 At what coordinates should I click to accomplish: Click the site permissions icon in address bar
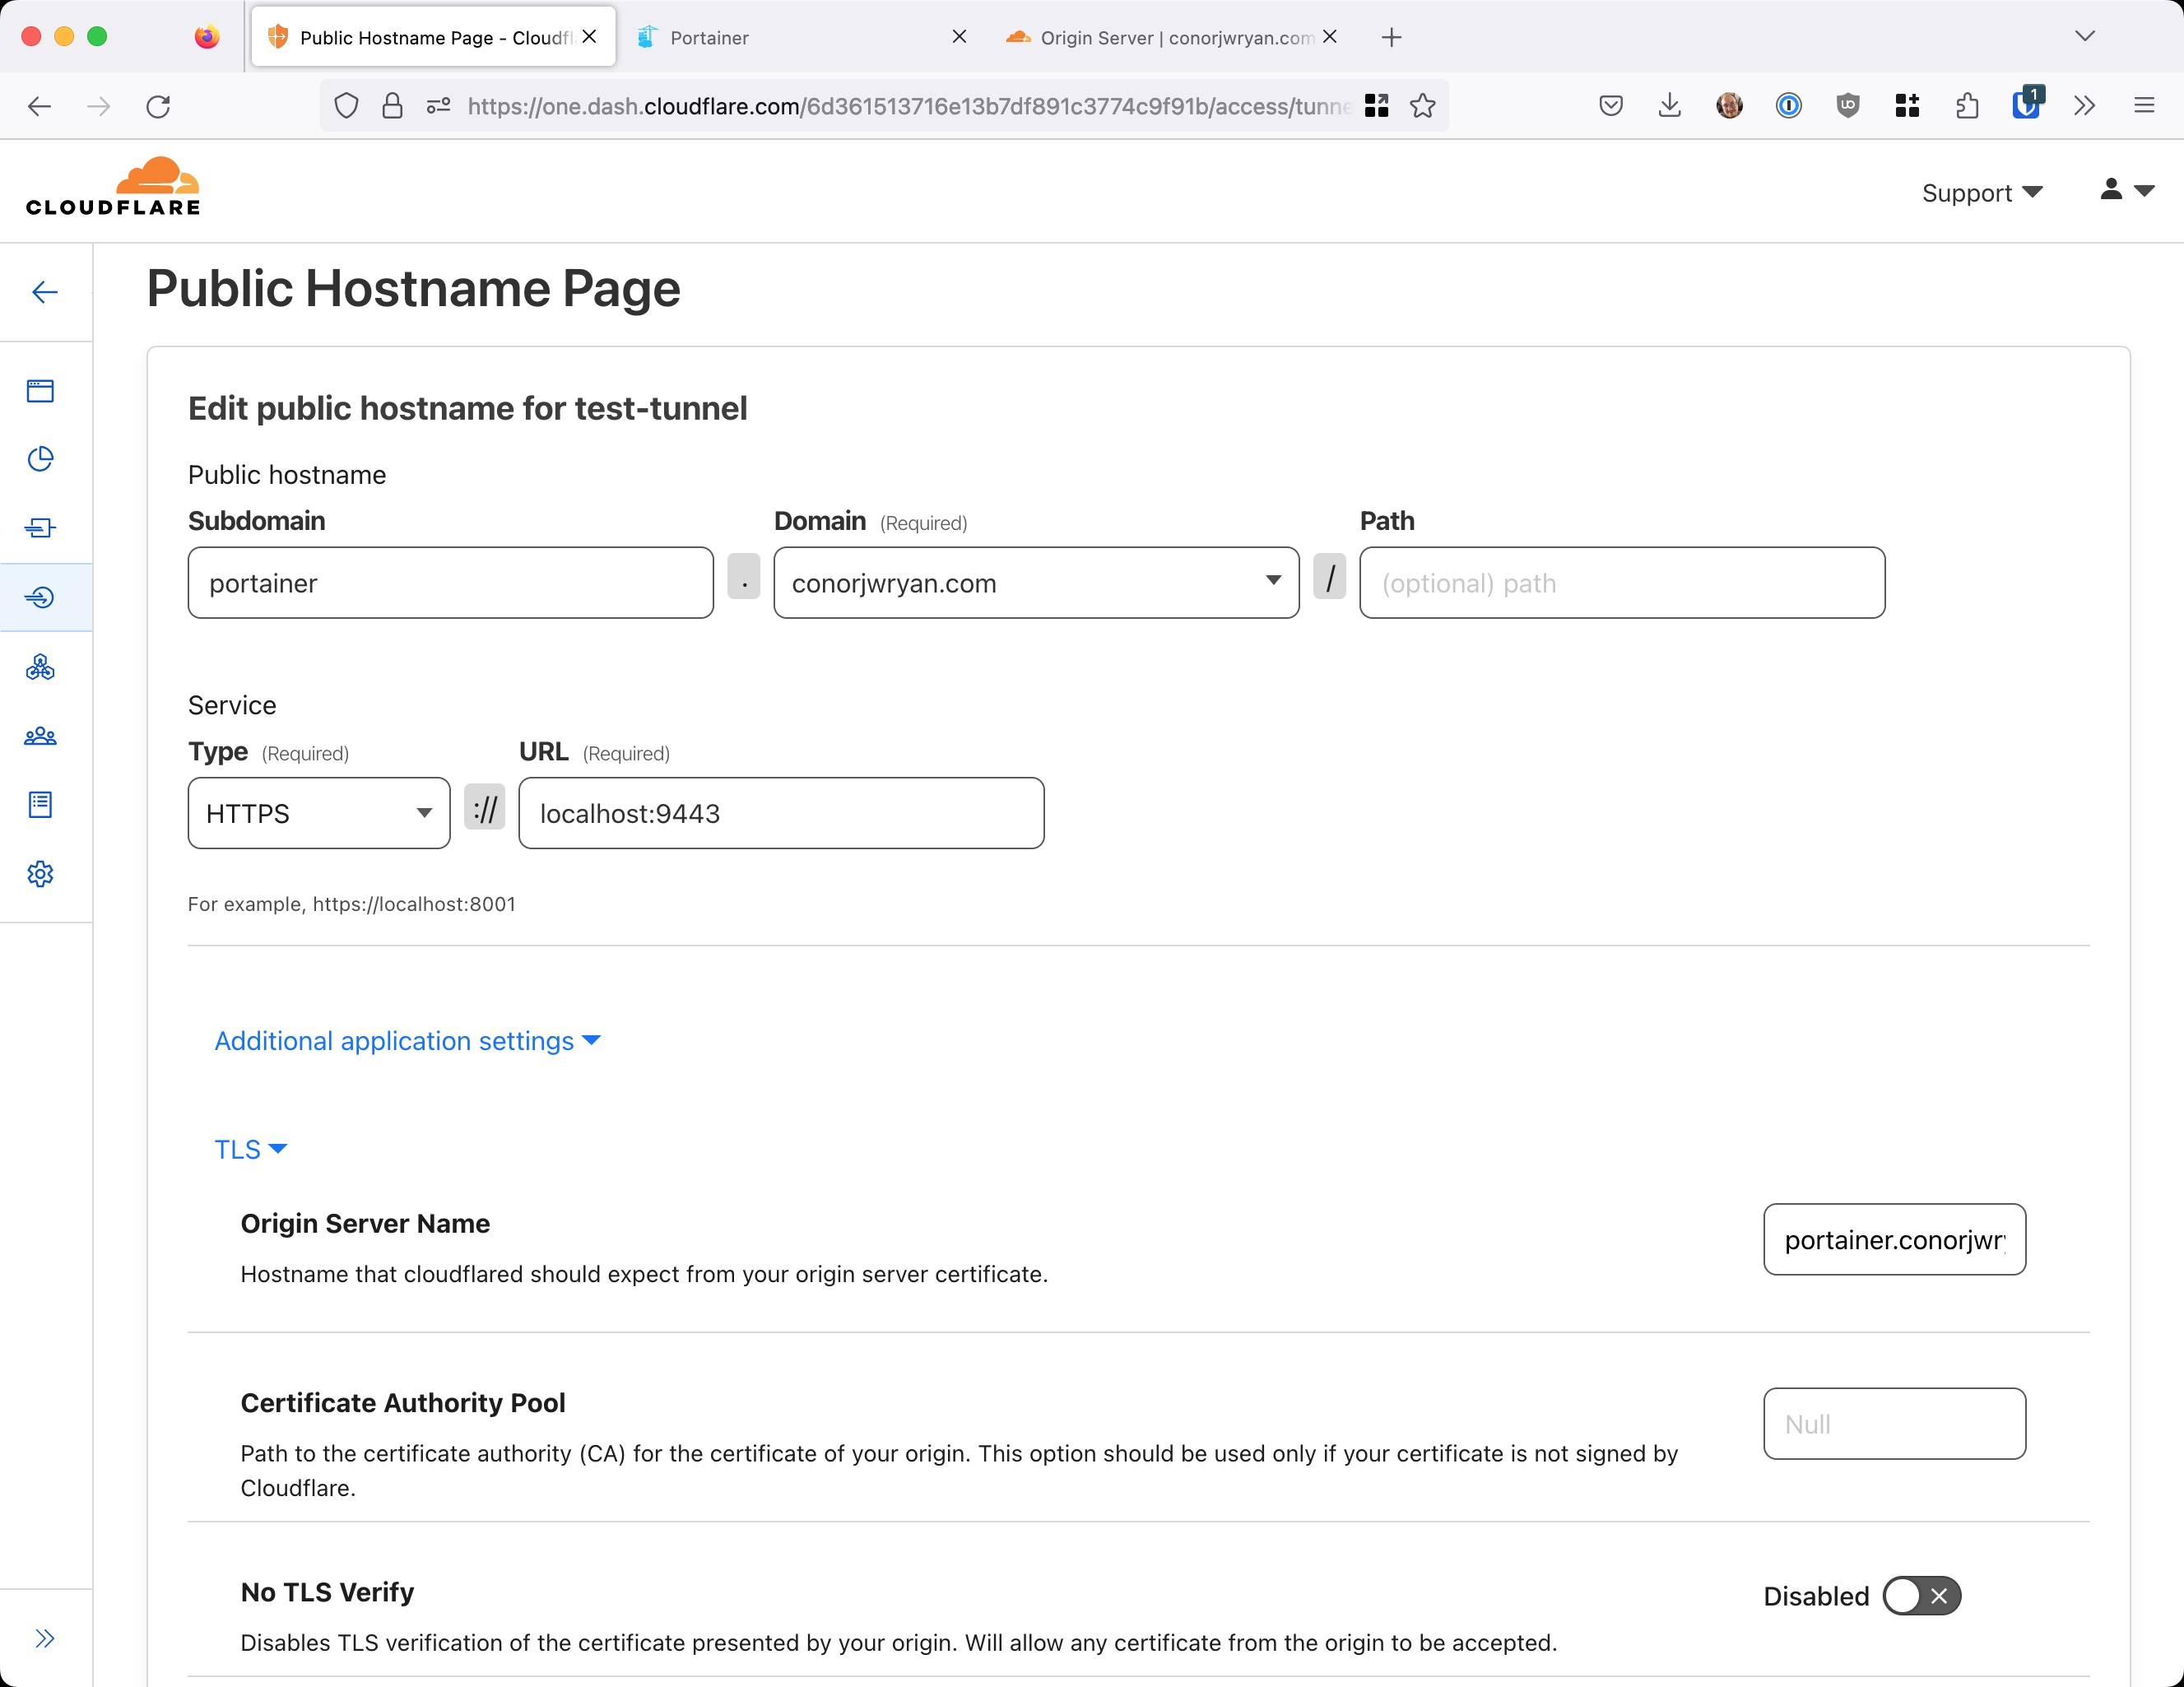click(438, 105)
